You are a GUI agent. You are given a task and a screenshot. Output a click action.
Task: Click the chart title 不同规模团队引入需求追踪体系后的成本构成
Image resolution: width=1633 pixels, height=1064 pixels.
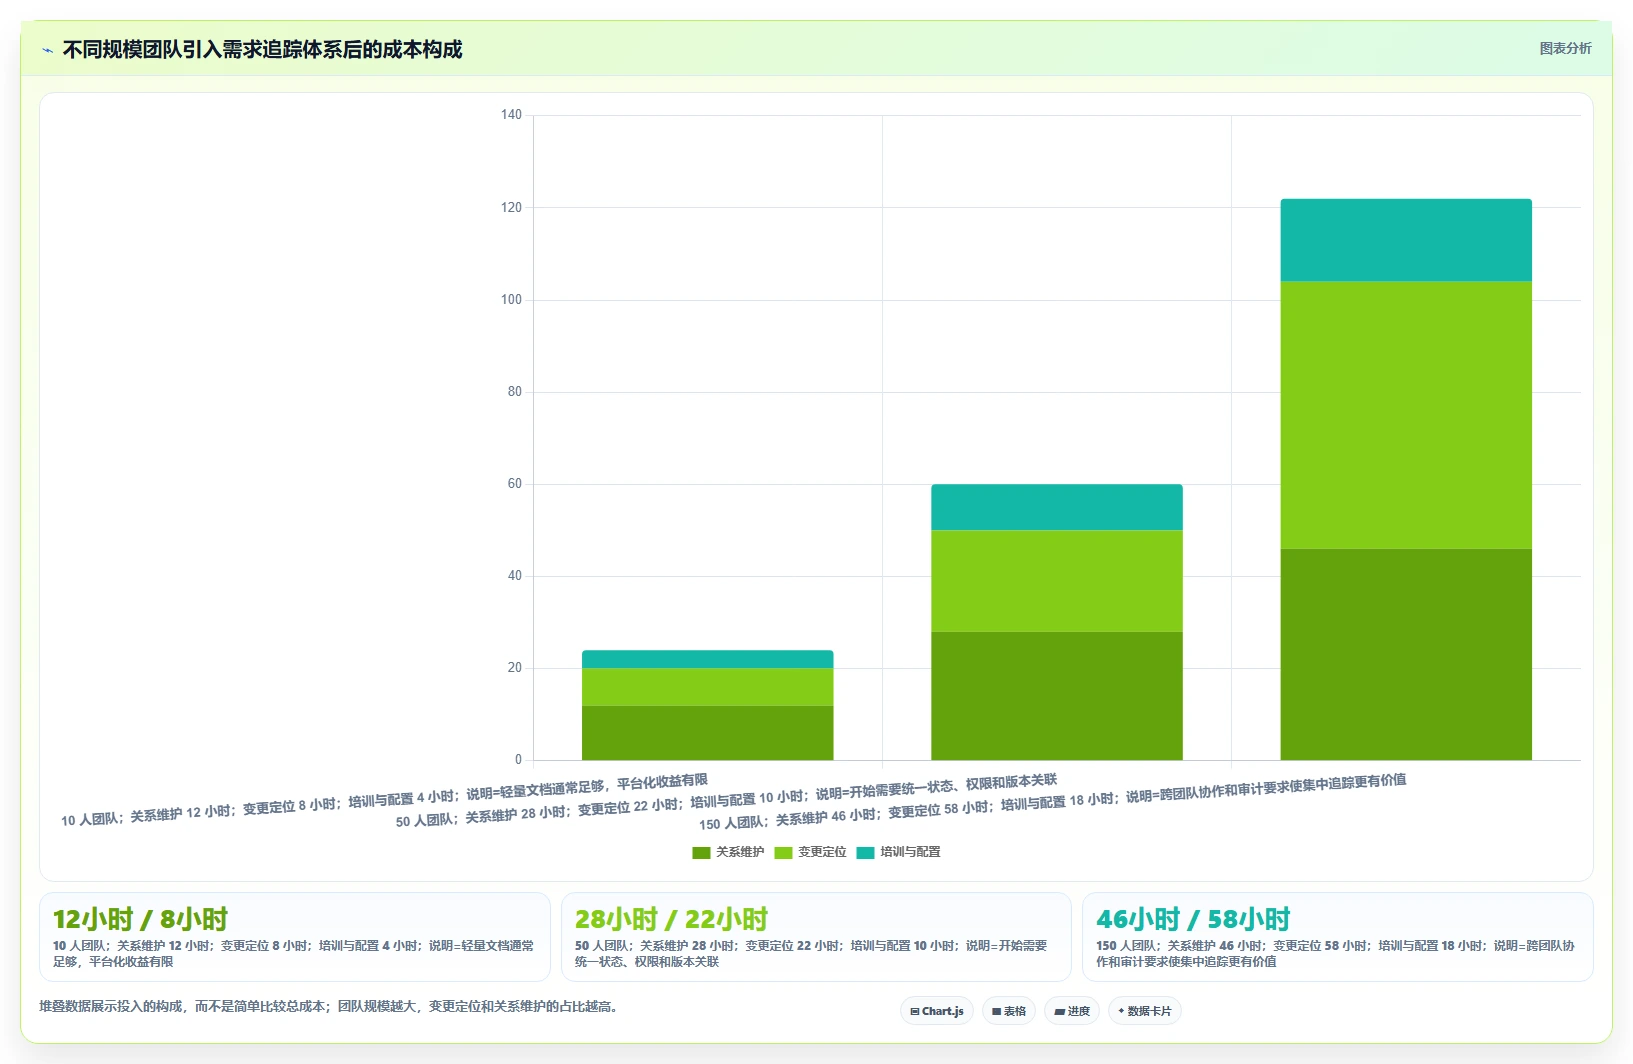[262, 50]
